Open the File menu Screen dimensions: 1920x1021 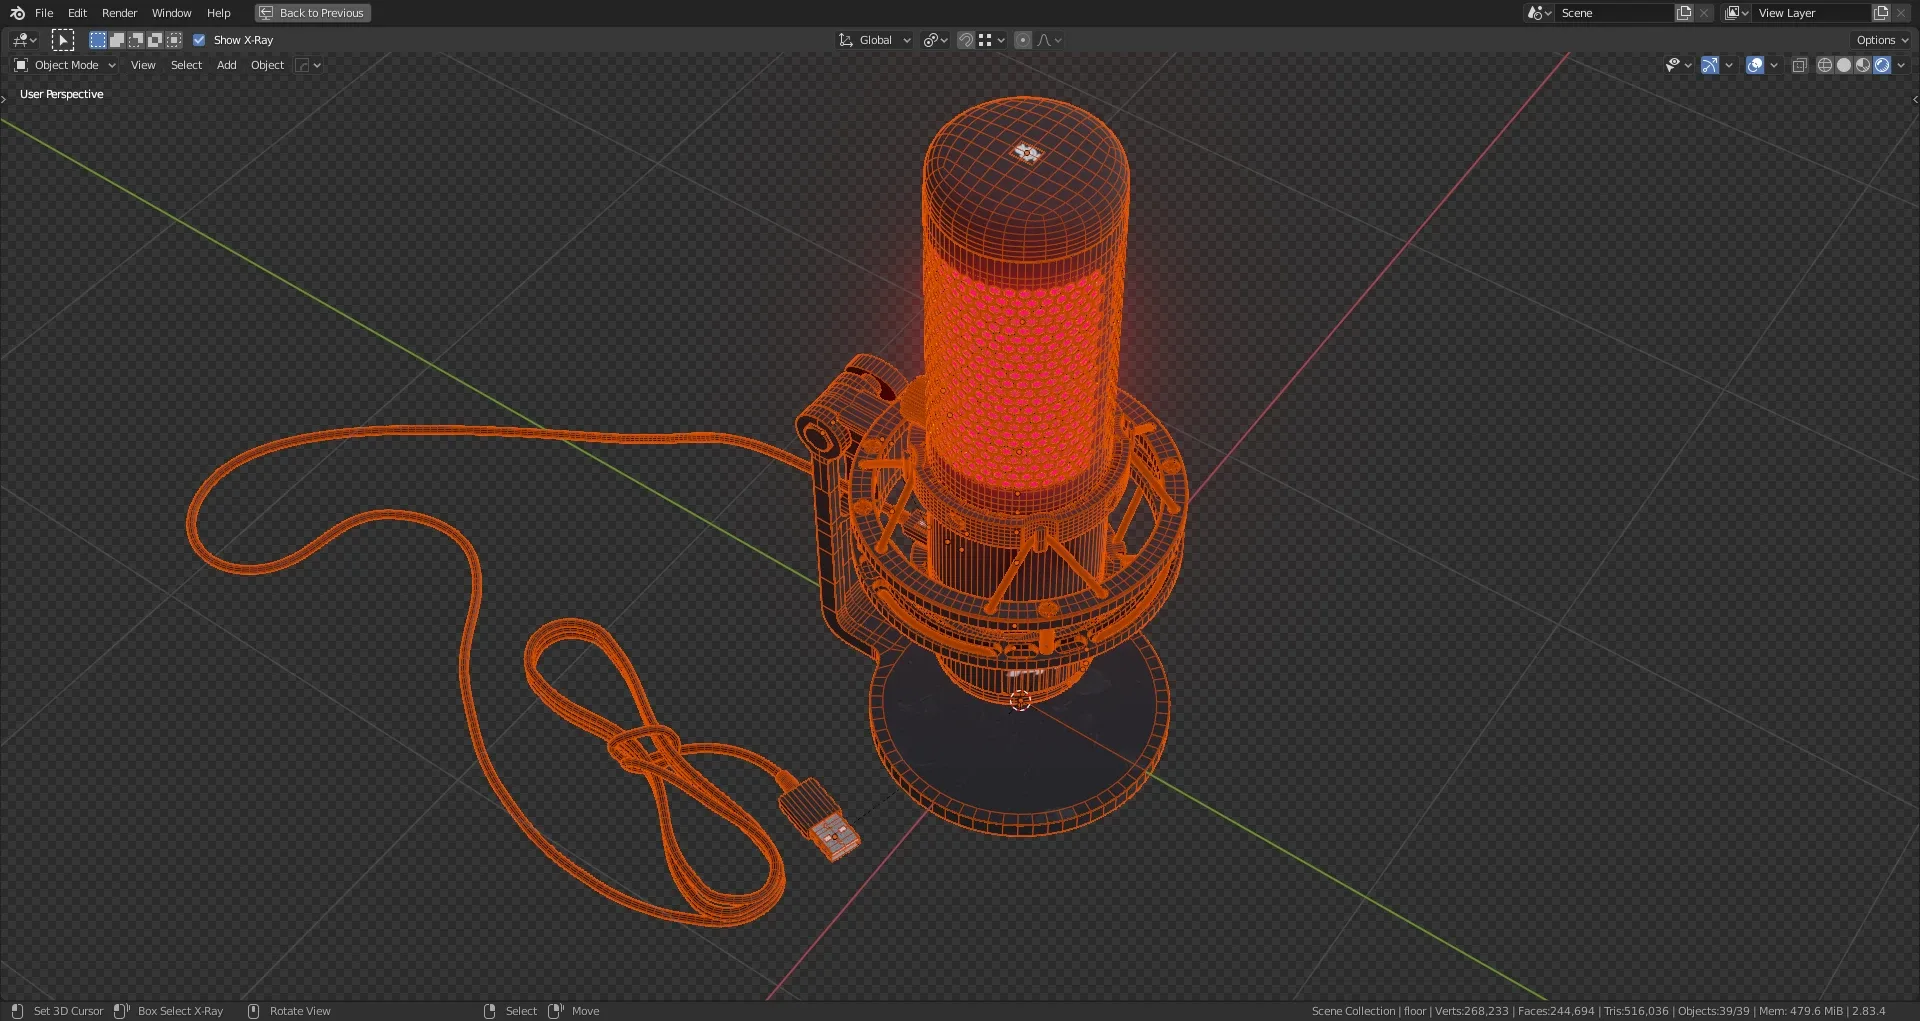click(44, 13)
